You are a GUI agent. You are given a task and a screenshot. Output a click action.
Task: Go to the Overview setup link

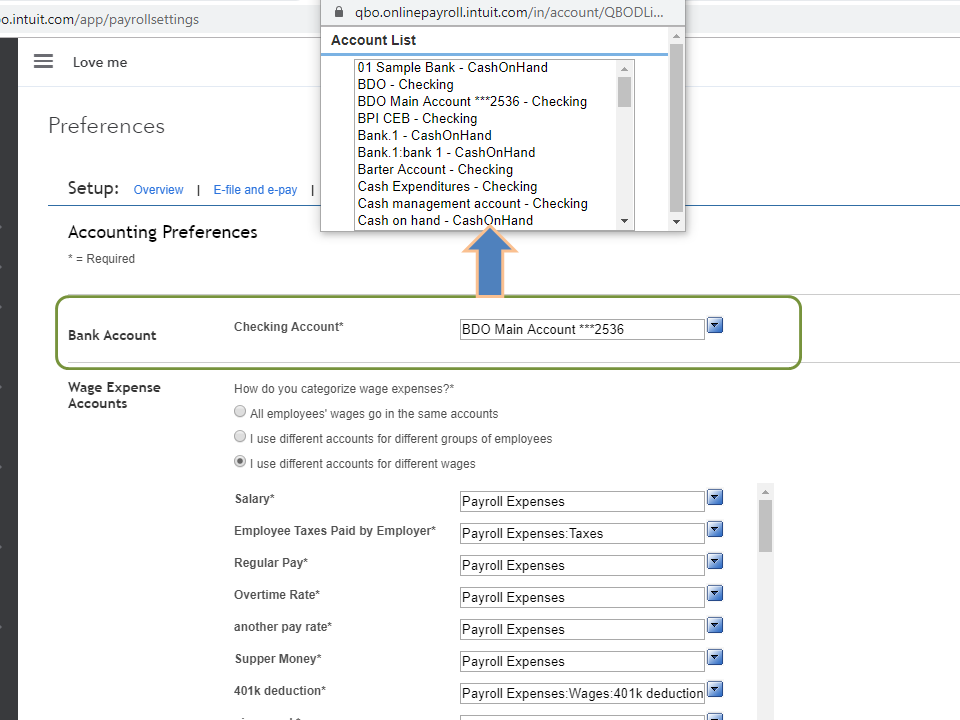pyautogui.click(x=159, y=190)
